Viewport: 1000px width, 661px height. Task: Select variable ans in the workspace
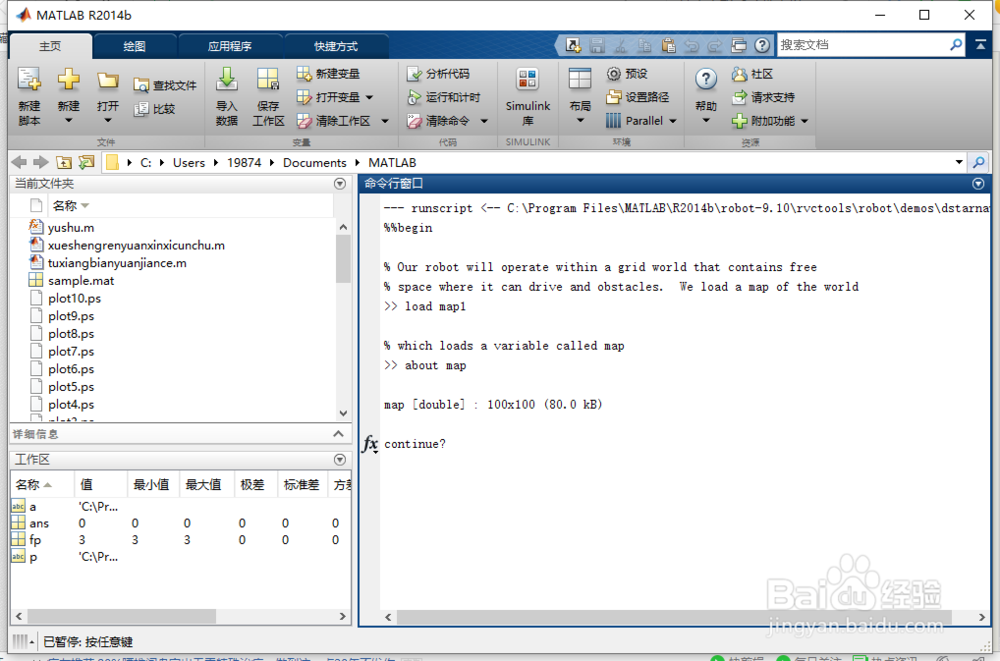pos(39,523)
